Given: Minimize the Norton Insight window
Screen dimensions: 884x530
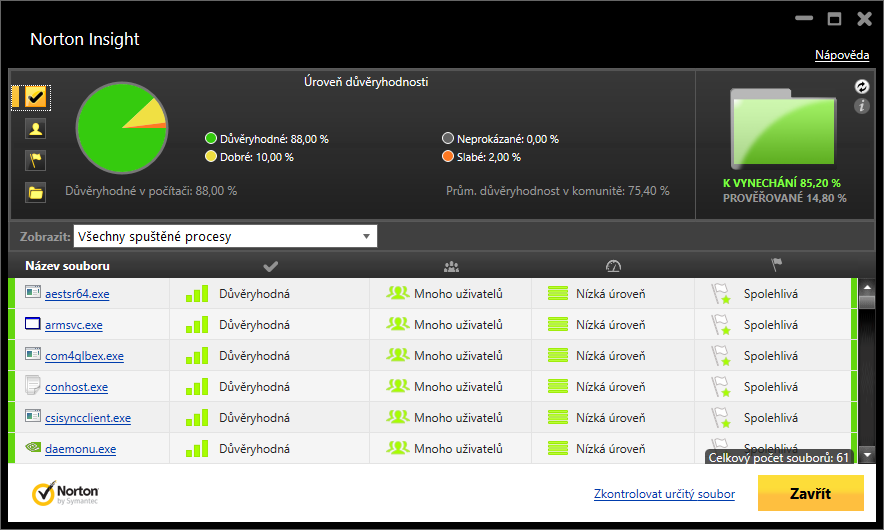Looking at the screenshot, I should pyautogui.click(x=804, y=19).
